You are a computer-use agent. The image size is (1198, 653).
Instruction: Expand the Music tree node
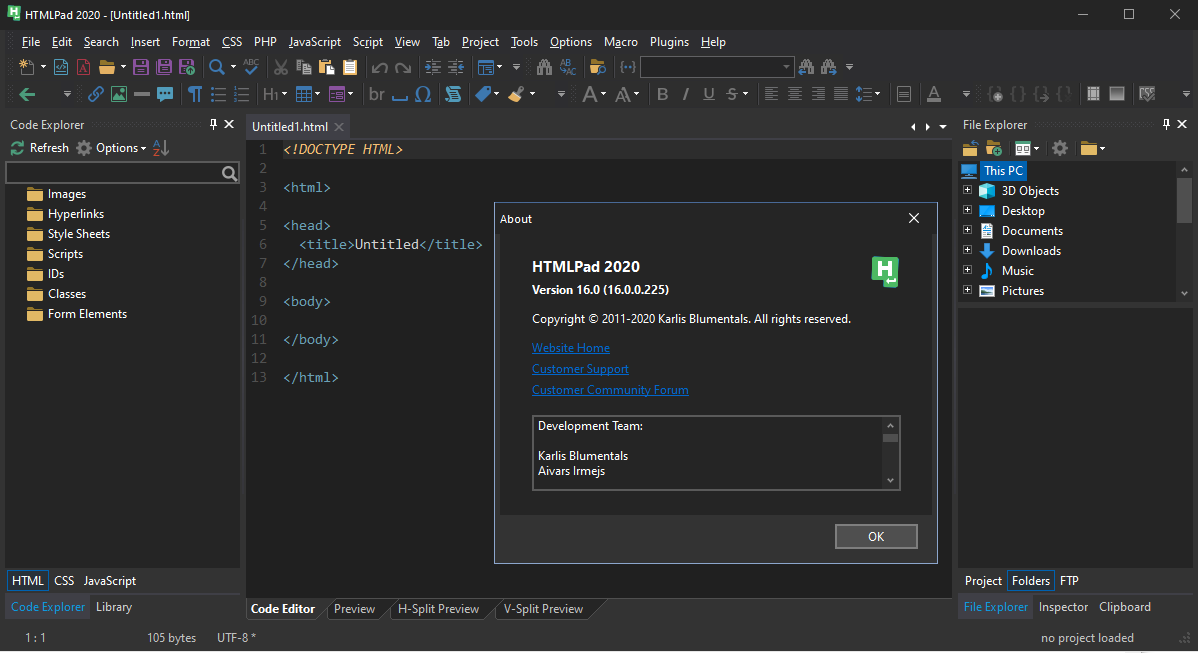click(x=967, y=270)
